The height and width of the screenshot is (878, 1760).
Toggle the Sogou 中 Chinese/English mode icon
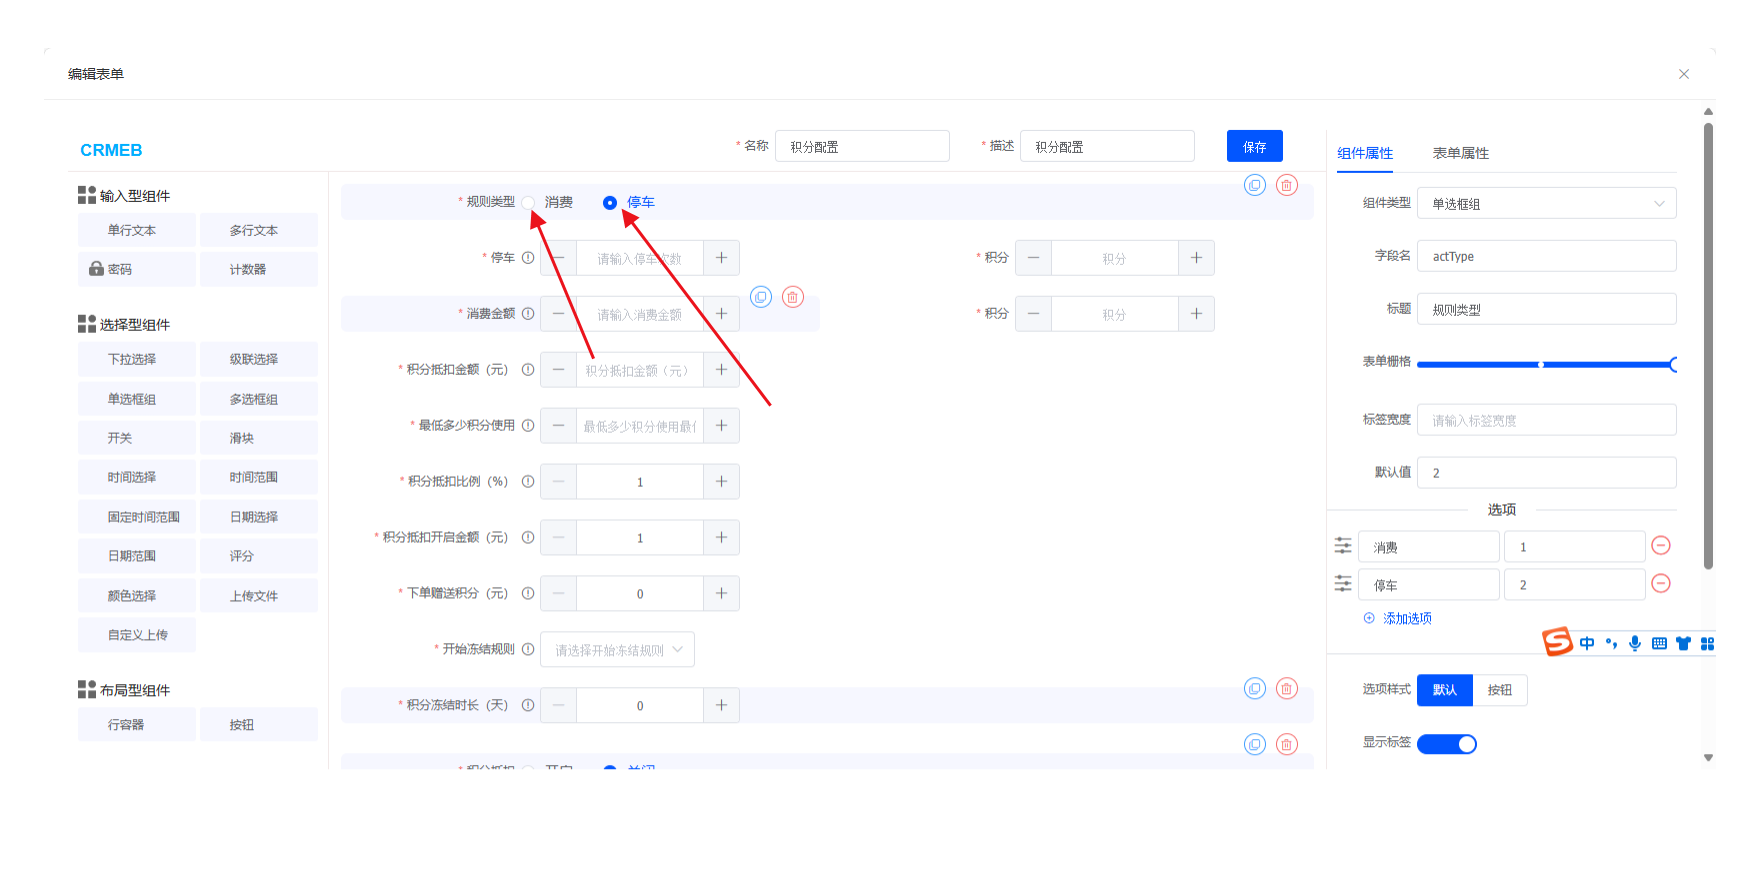pos(1587,643)
